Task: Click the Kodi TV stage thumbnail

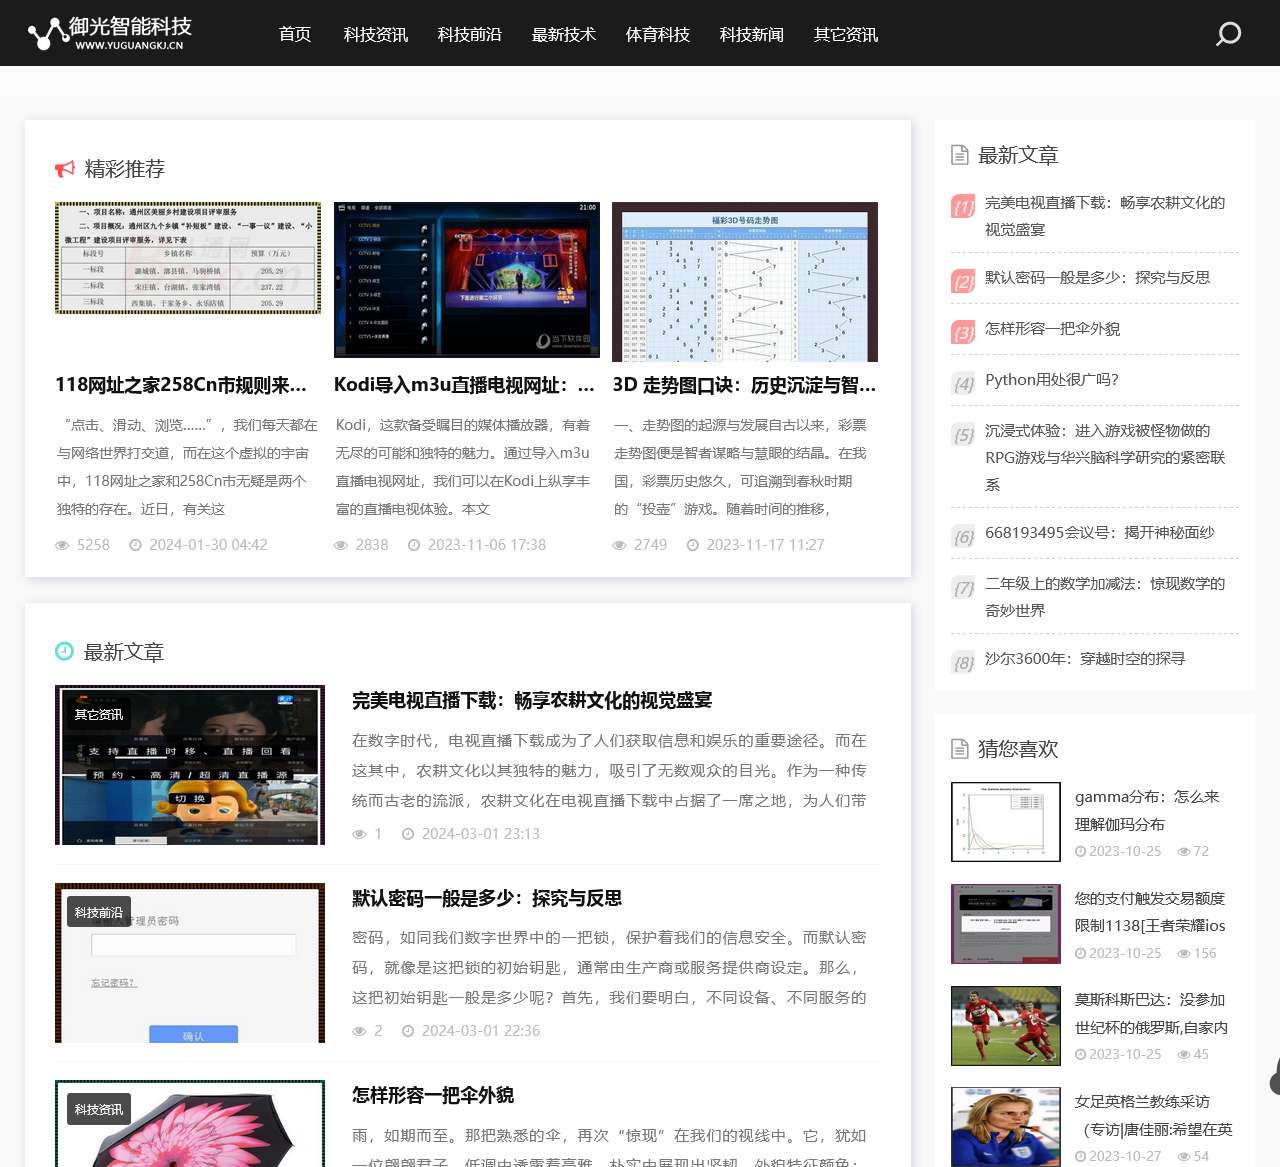Action: pyautogui.click(x=467, y=280)
